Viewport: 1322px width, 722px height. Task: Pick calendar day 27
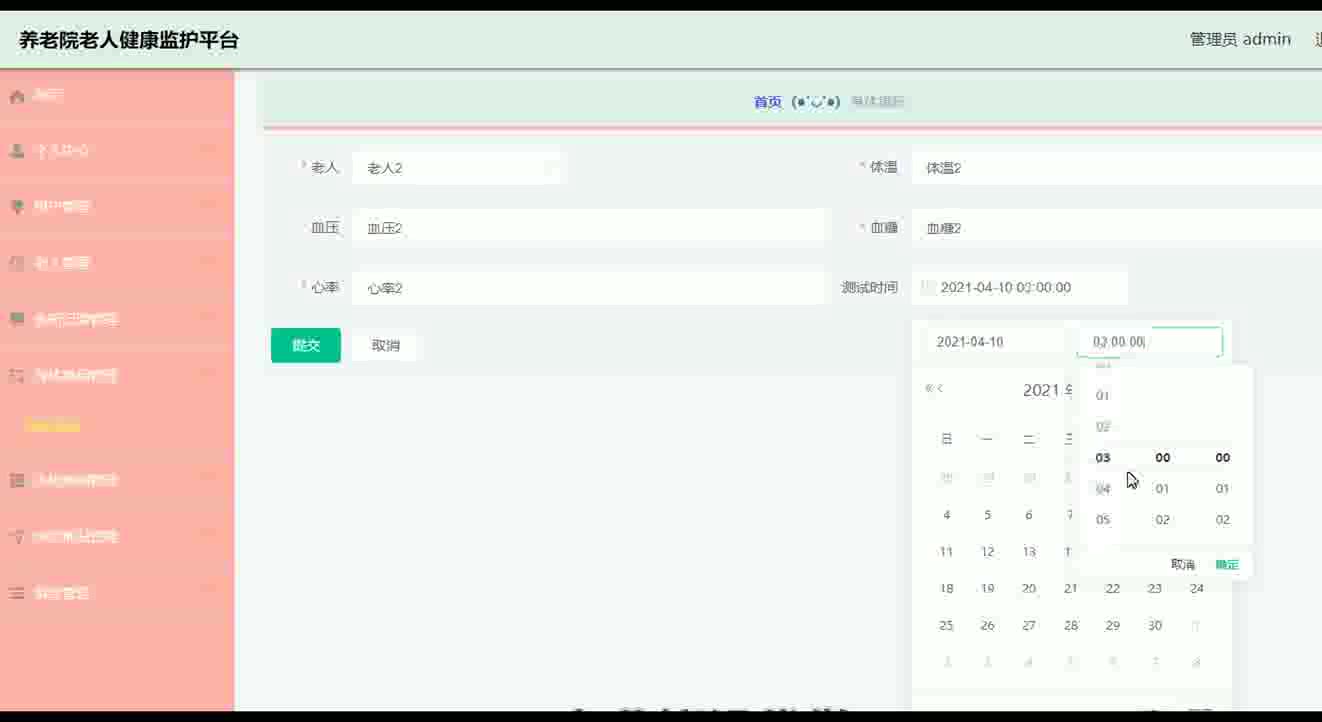[1029, 626]
